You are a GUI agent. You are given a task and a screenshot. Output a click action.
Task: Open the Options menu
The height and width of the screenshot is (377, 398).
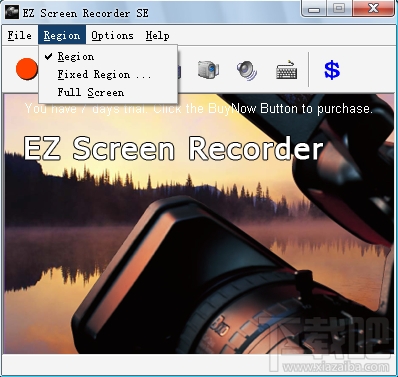(112, 35)
